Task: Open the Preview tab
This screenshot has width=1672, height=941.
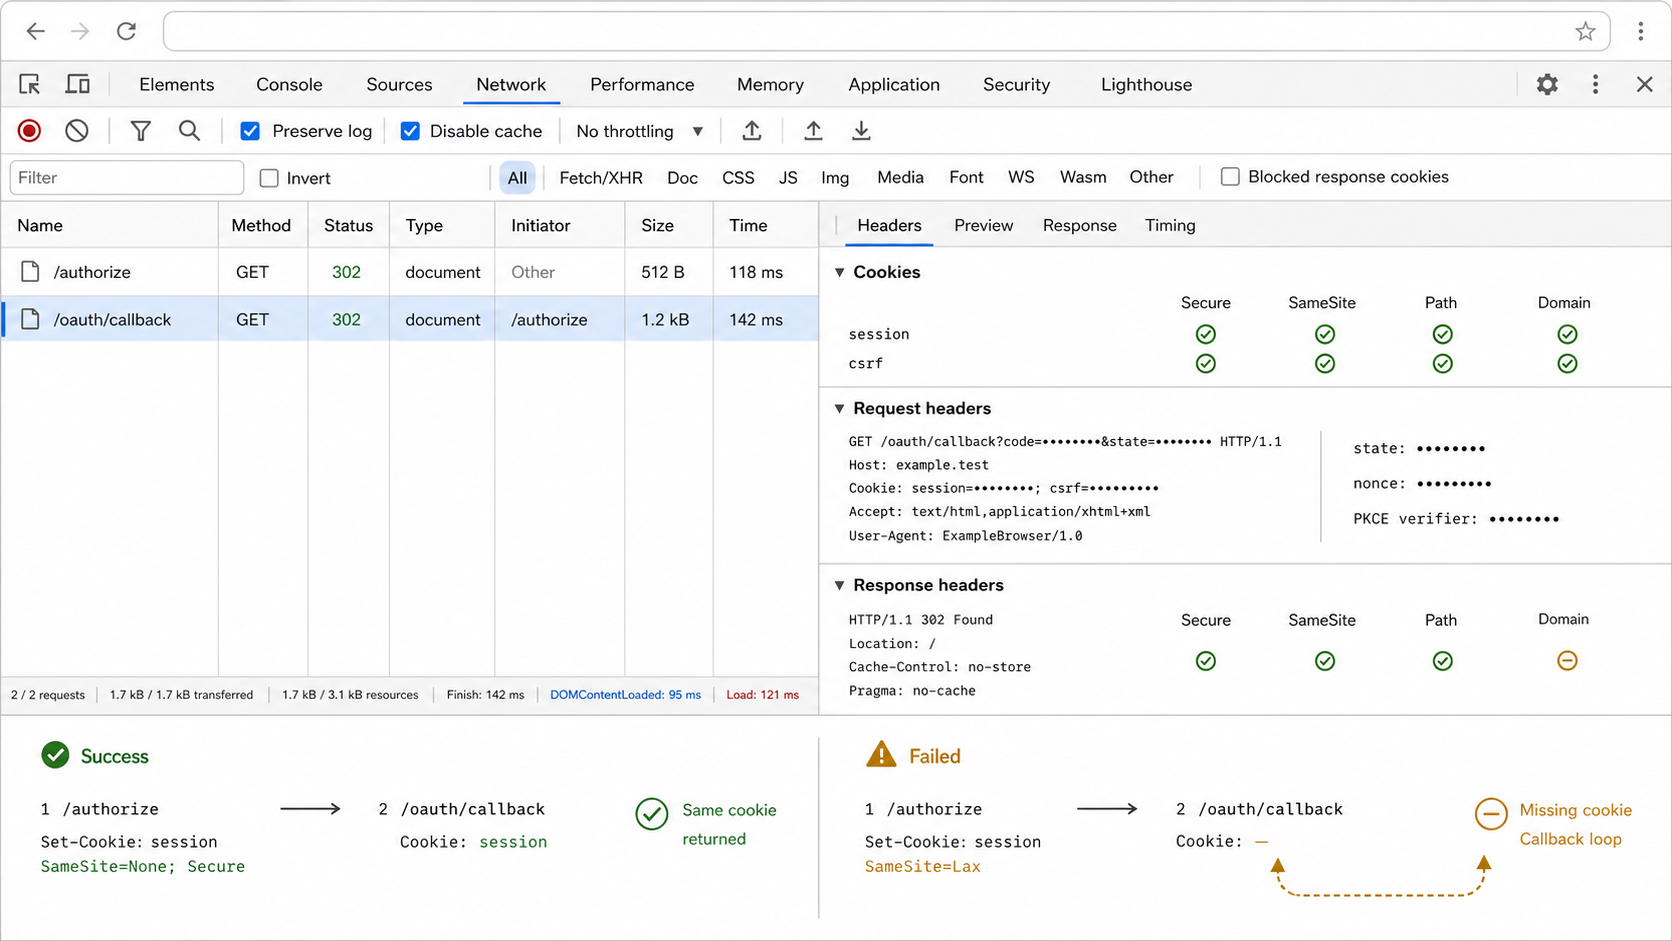Action: pyautogui.click(x=983, y=226)
